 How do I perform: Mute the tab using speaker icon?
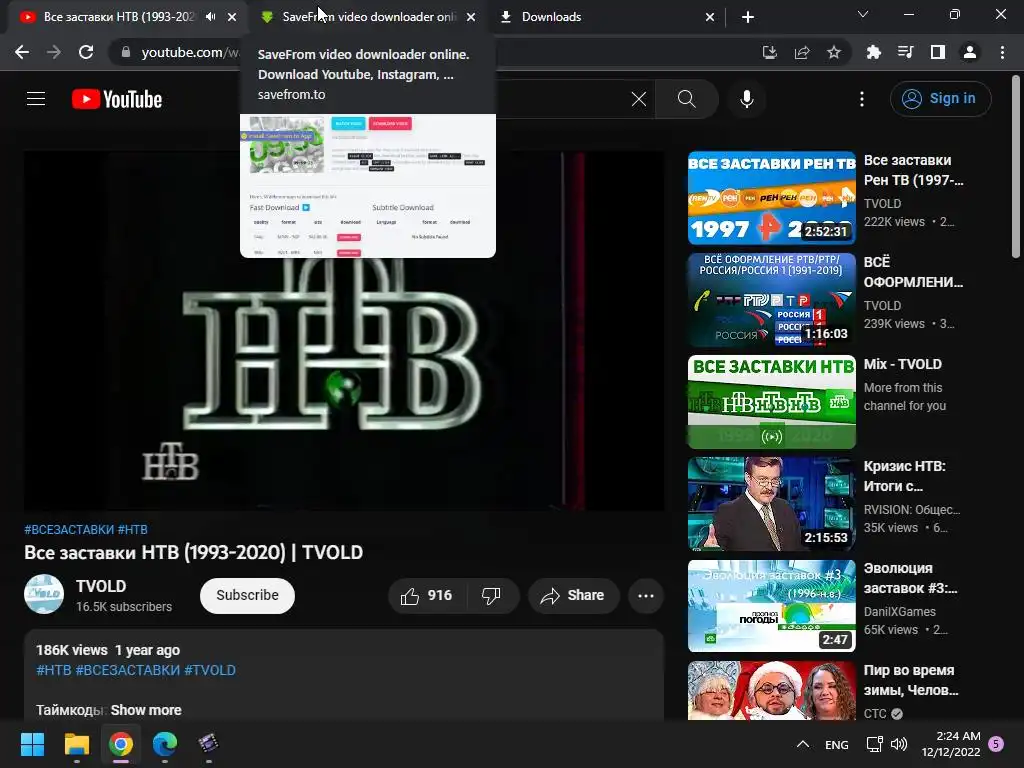click(210, 17)
